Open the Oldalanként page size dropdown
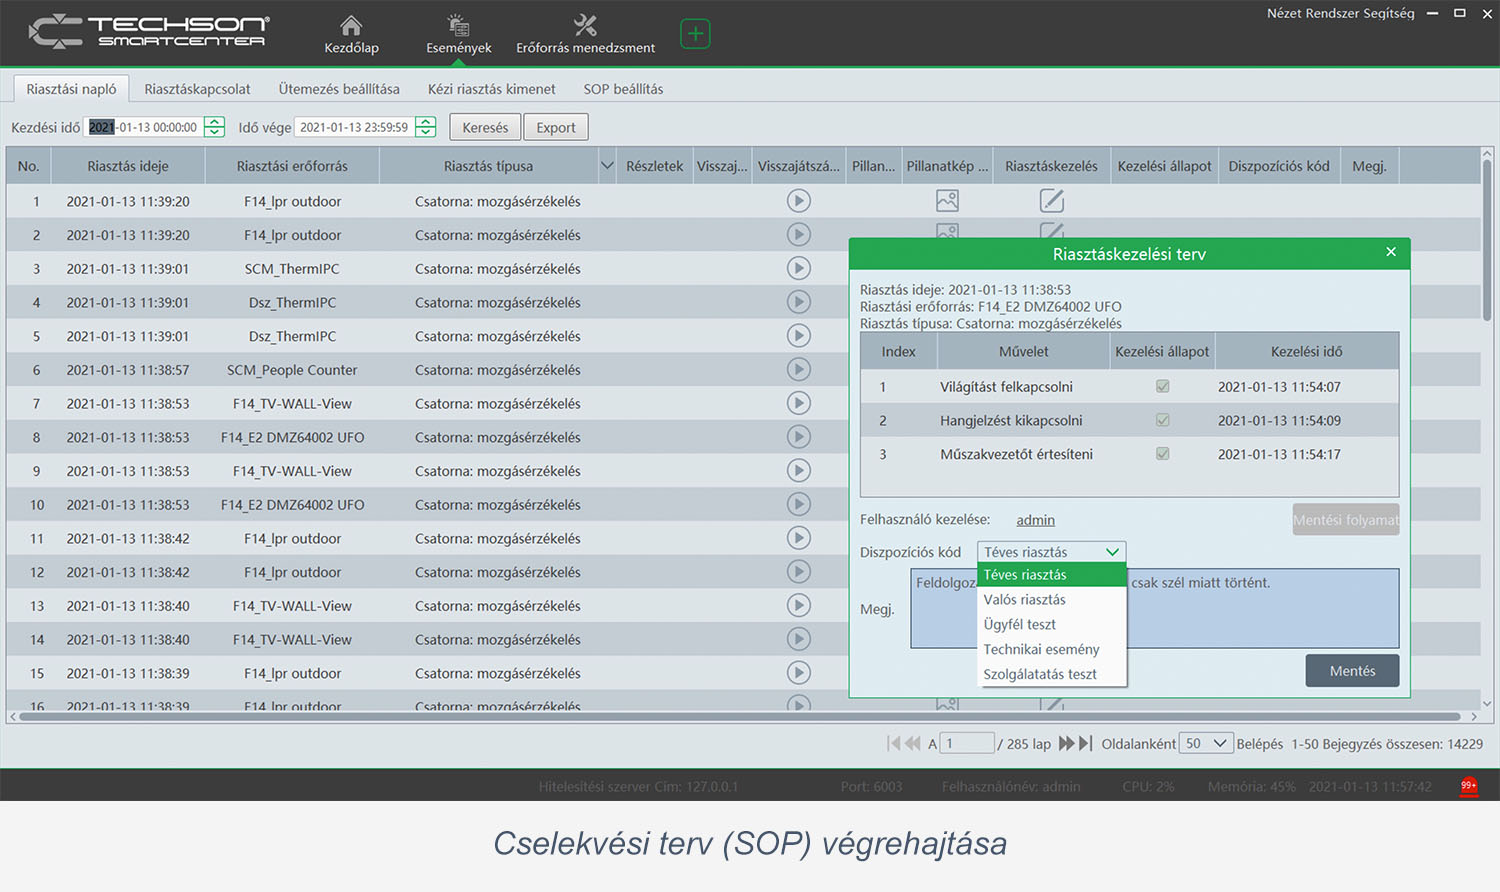 pyautogui.click(x=1205, y=743)
